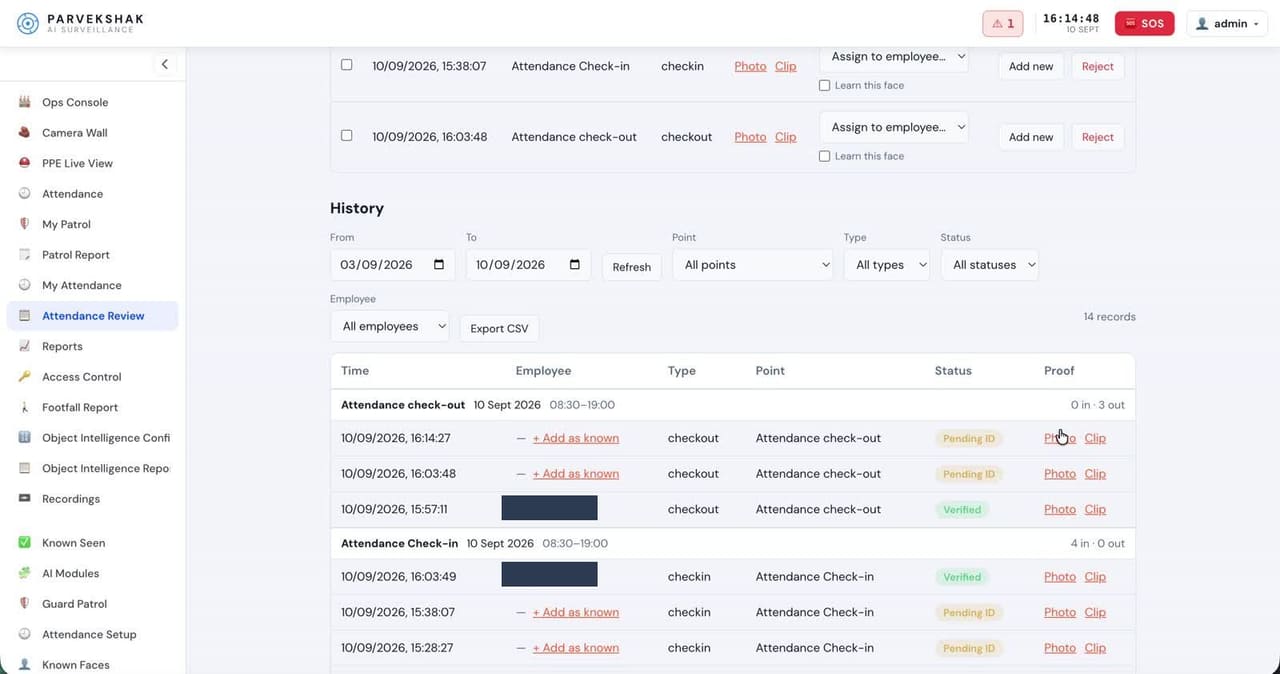The image size is (1280, 674).
Task: Open Assign to employee dropdown for check-out row
Action: tap(894, 127)
